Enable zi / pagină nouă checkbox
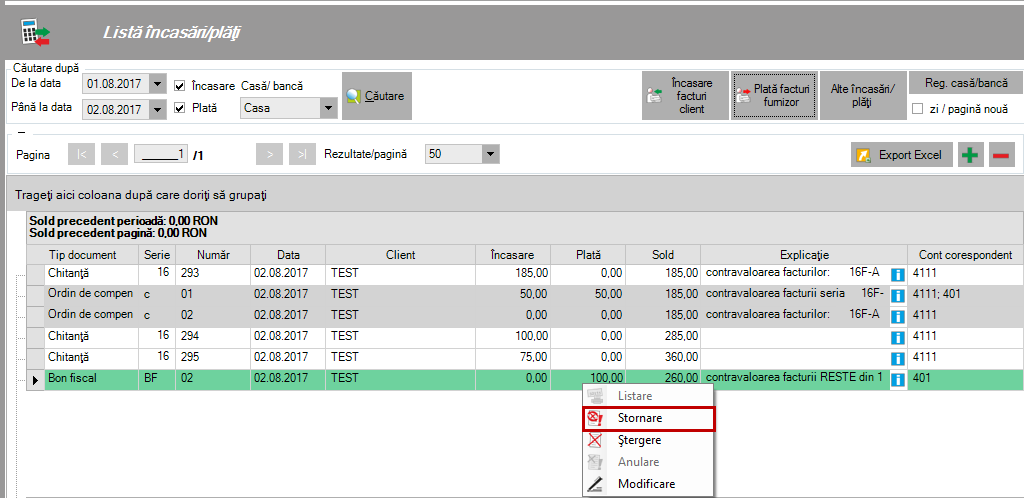This screenshot has width=1024, height=498. (917, 109)
